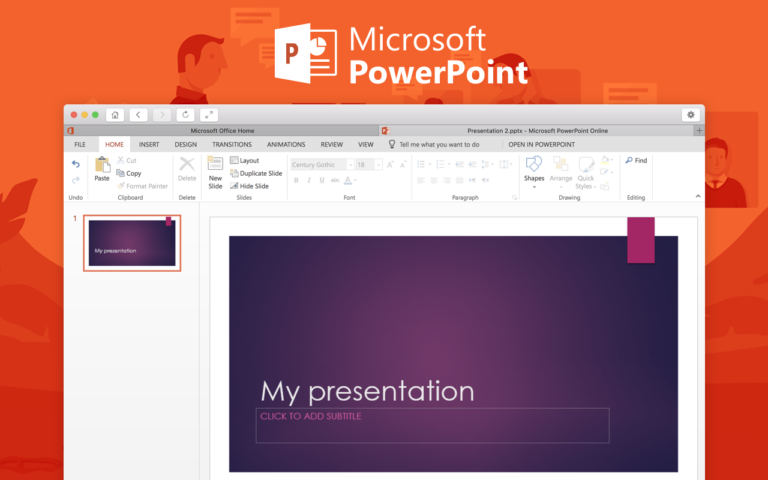Image resolution: width=768 pixels, height=480 pixels.
Task: Click OPEN IN POWERPOINT
Action: tap(541, 144)
